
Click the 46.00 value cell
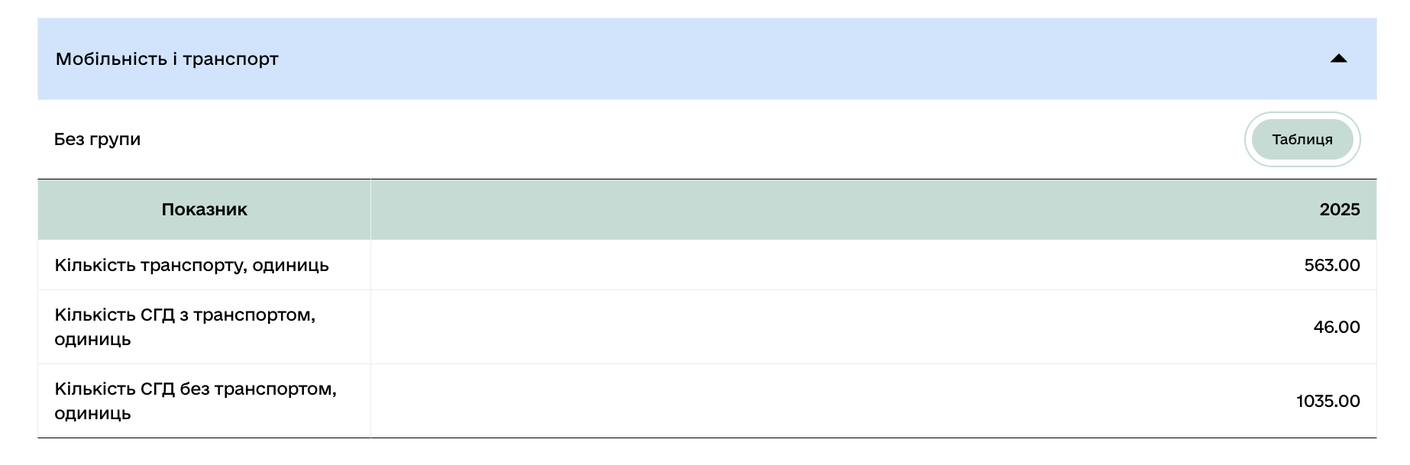[x=1337, y=328]
